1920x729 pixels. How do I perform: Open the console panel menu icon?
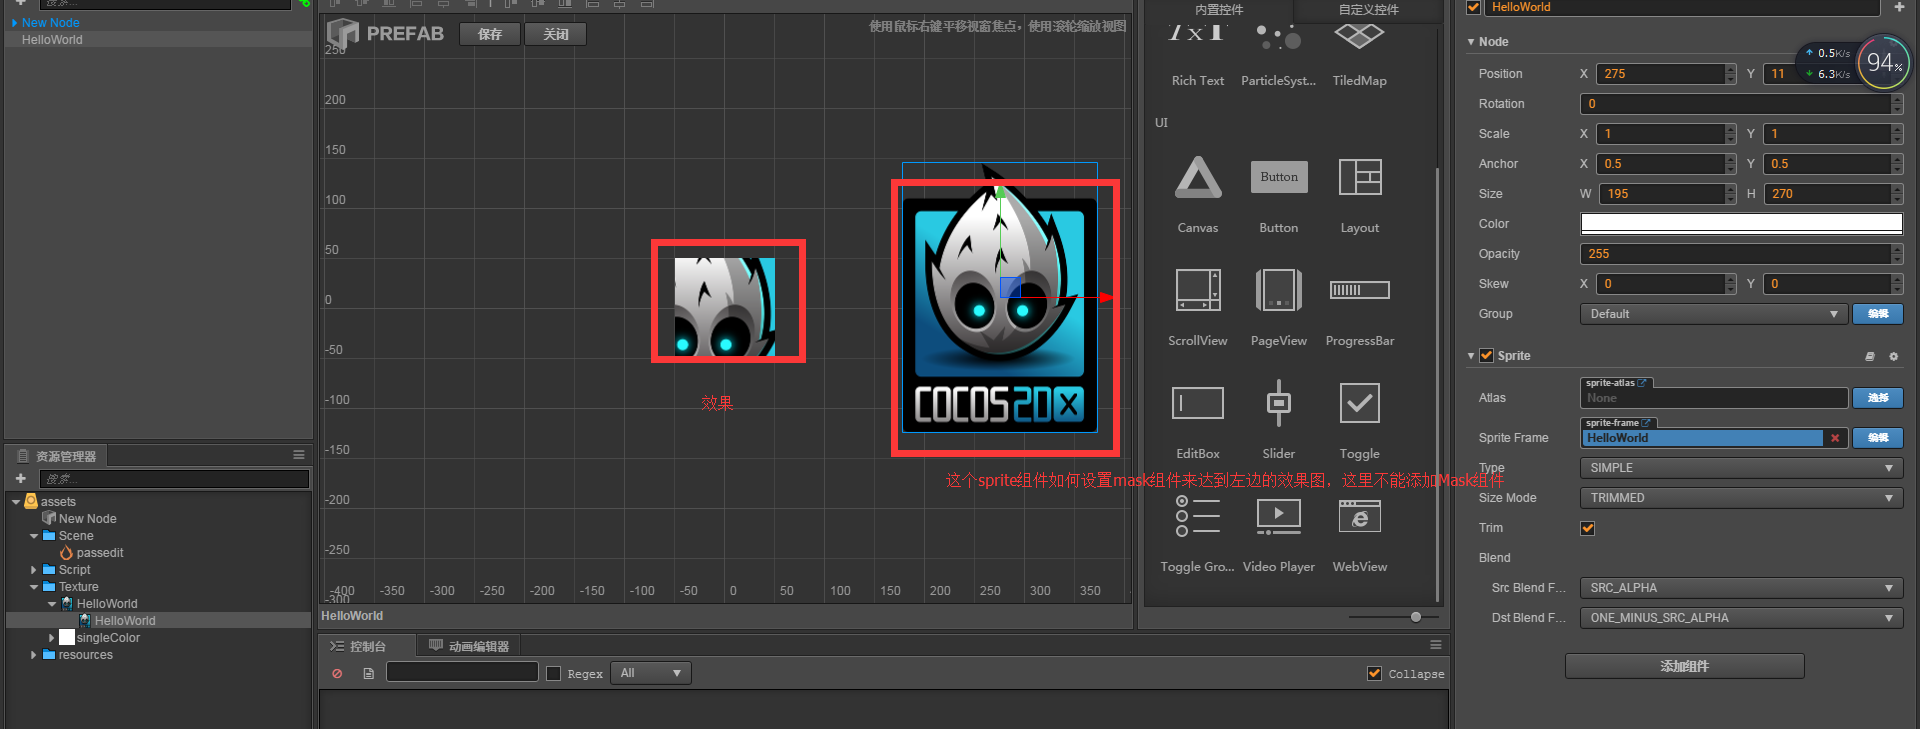pyautogui.click(x=1436, y=645)
